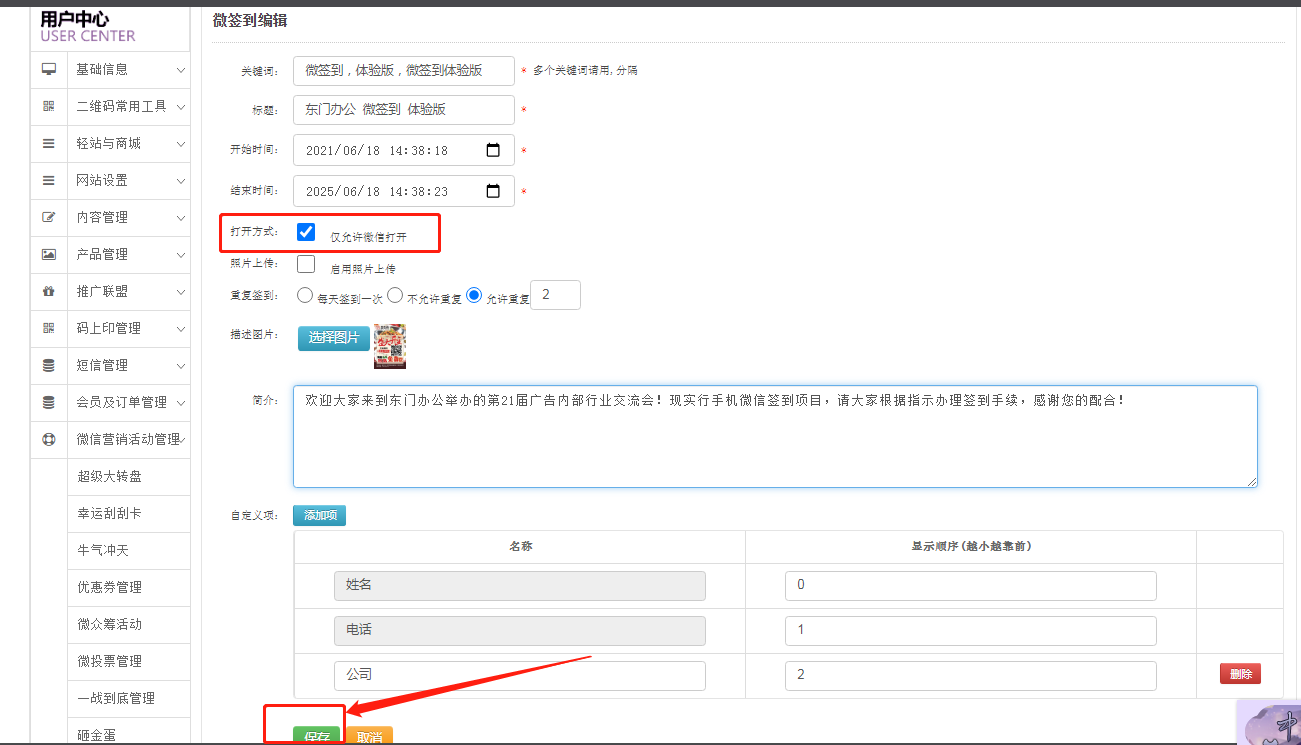
Task: Enable the 启用照片上传 checkbox
Action: (306, 264)
